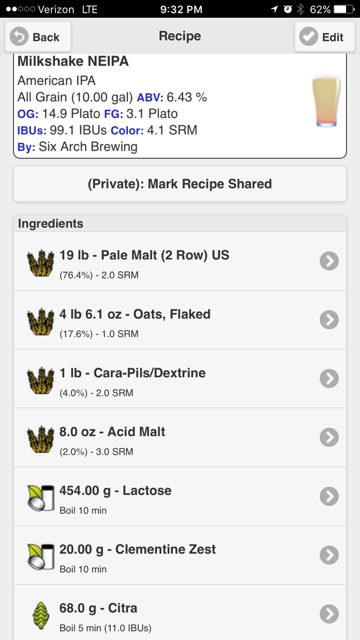Tap the grain icon beside Oats, Flaked
This screenshot has width=360, height=640.
[40, 322]
